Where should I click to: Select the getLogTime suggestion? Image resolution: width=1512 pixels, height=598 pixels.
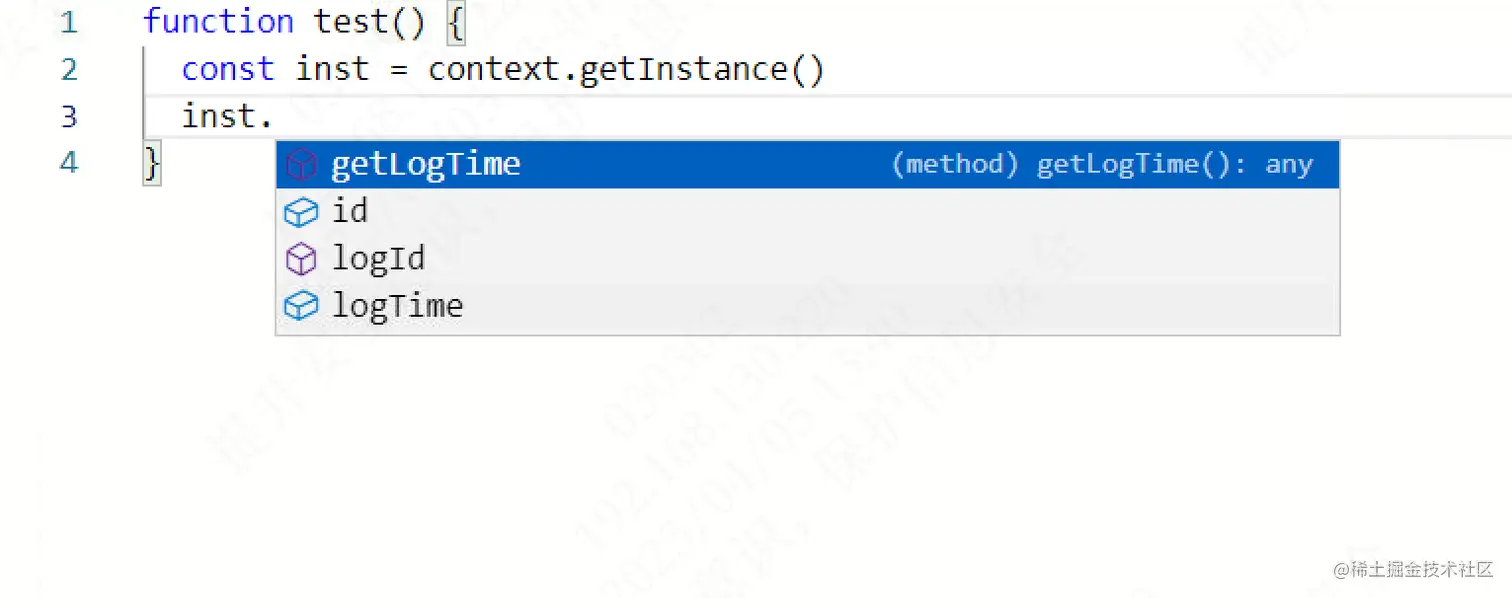pyautogui.click(x=808, y=165)
